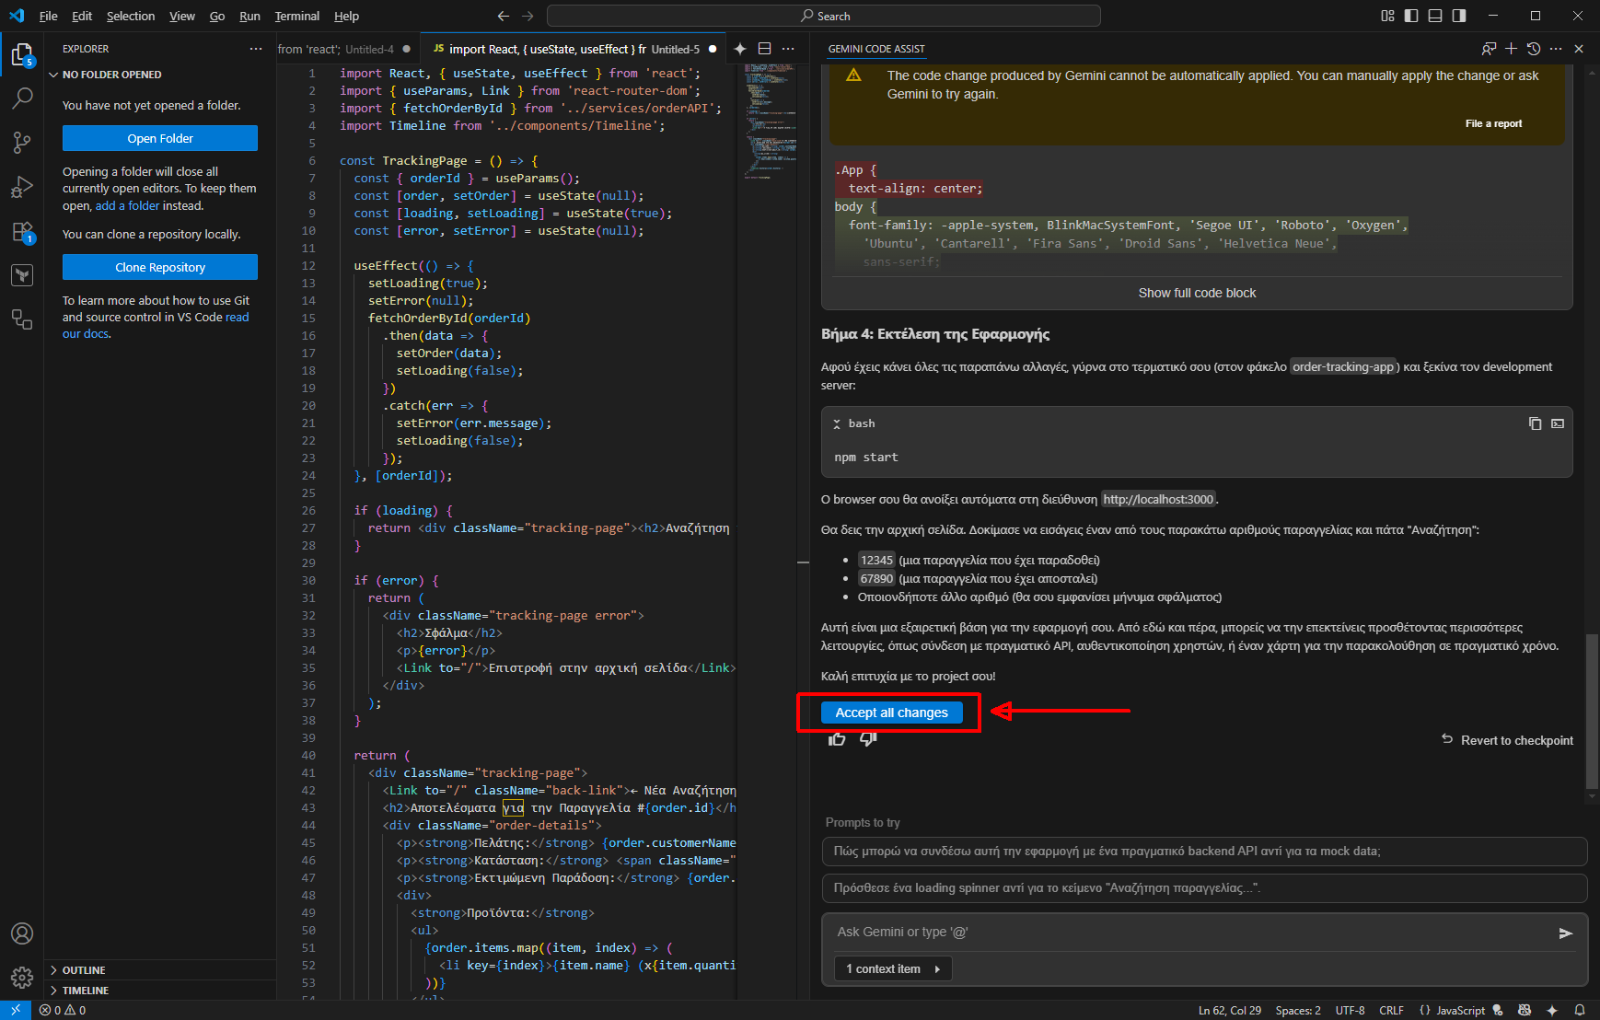Screen dimensions: 1600x1020
Task: Open the last activity bar icon below Terraform
Action: [22, 319]
